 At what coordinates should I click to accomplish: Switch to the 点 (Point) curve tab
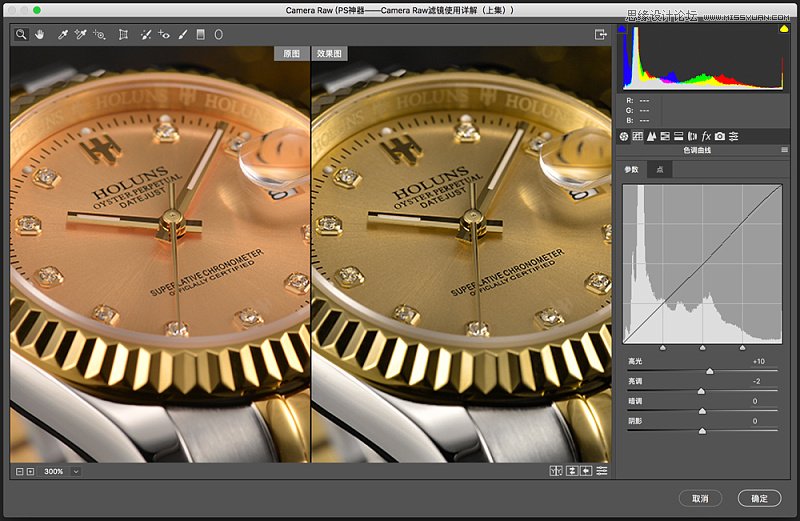point(660,170)
